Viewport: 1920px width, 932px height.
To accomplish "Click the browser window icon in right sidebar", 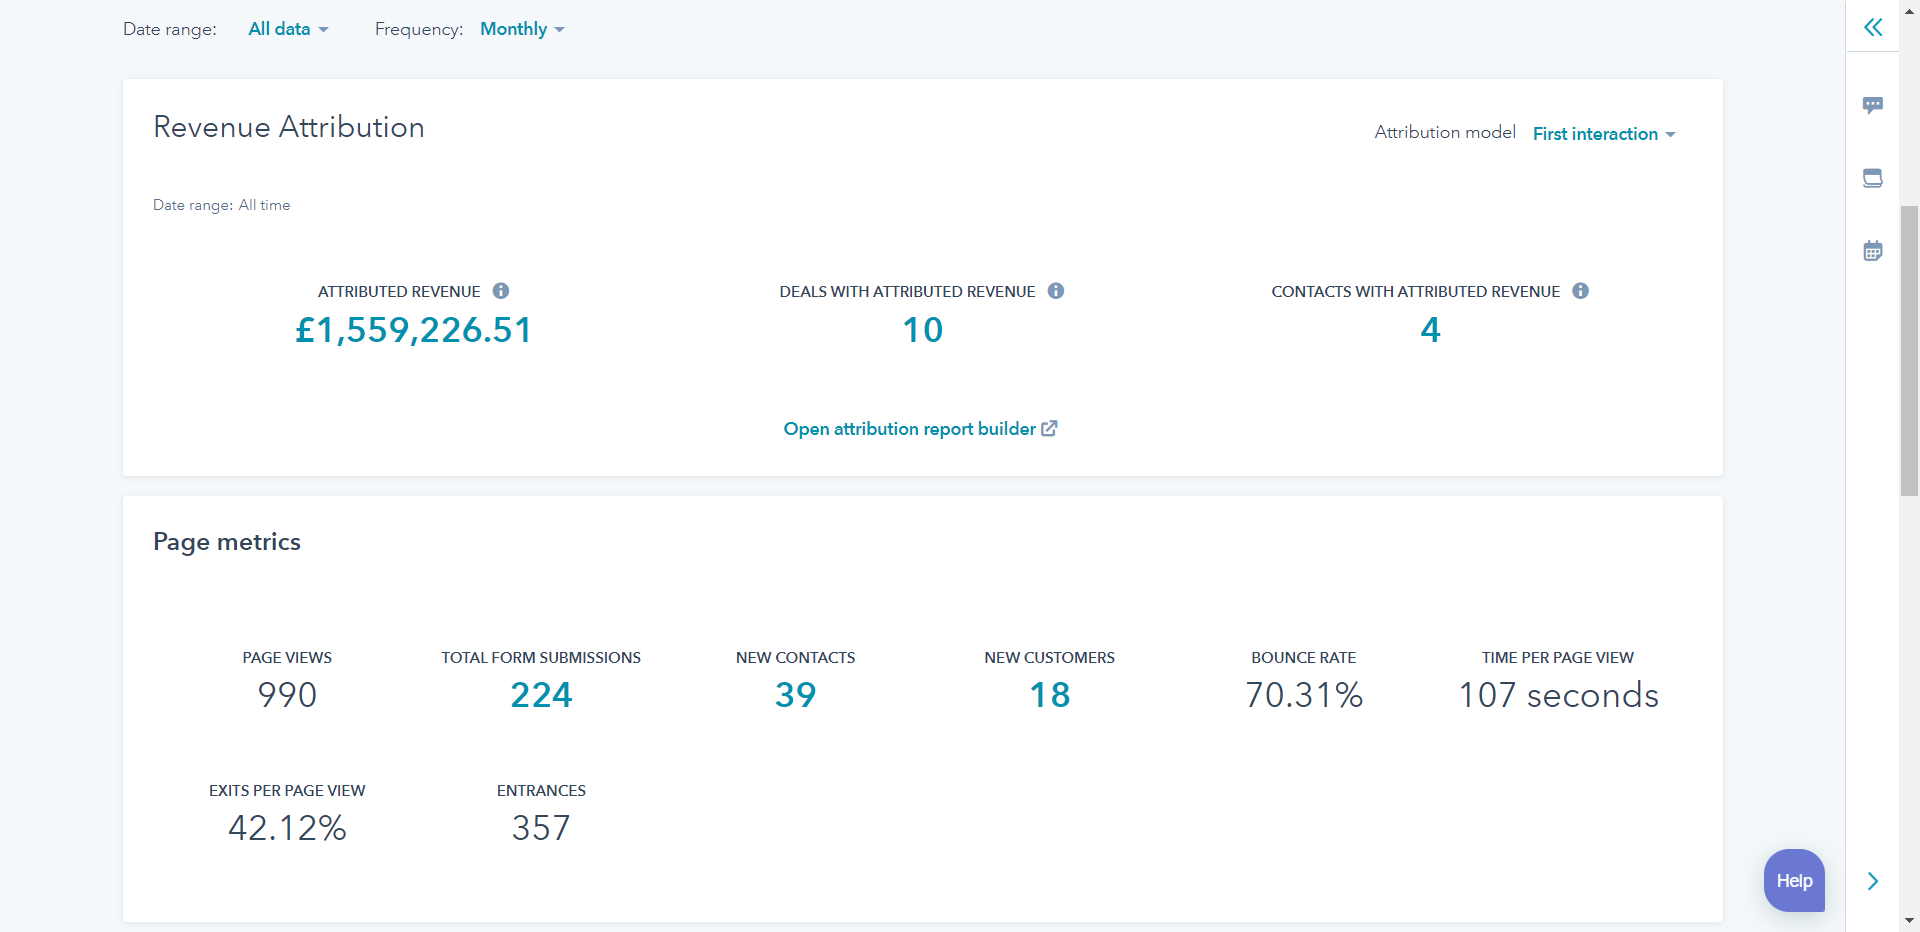I will point(1872,178).
